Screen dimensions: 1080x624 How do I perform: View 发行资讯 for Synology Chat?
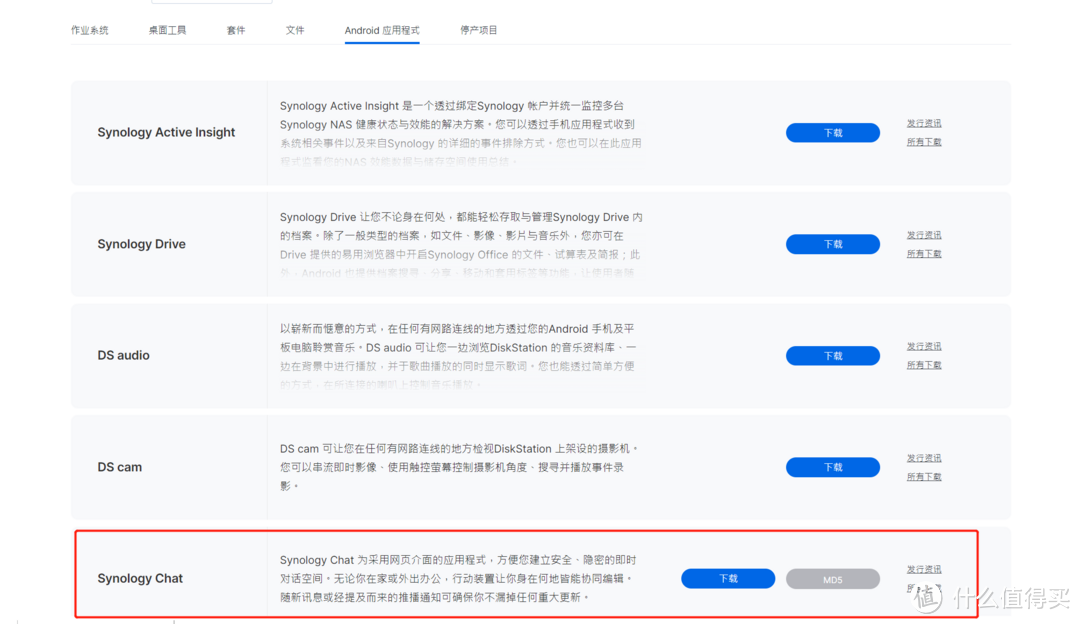point(923,568)
